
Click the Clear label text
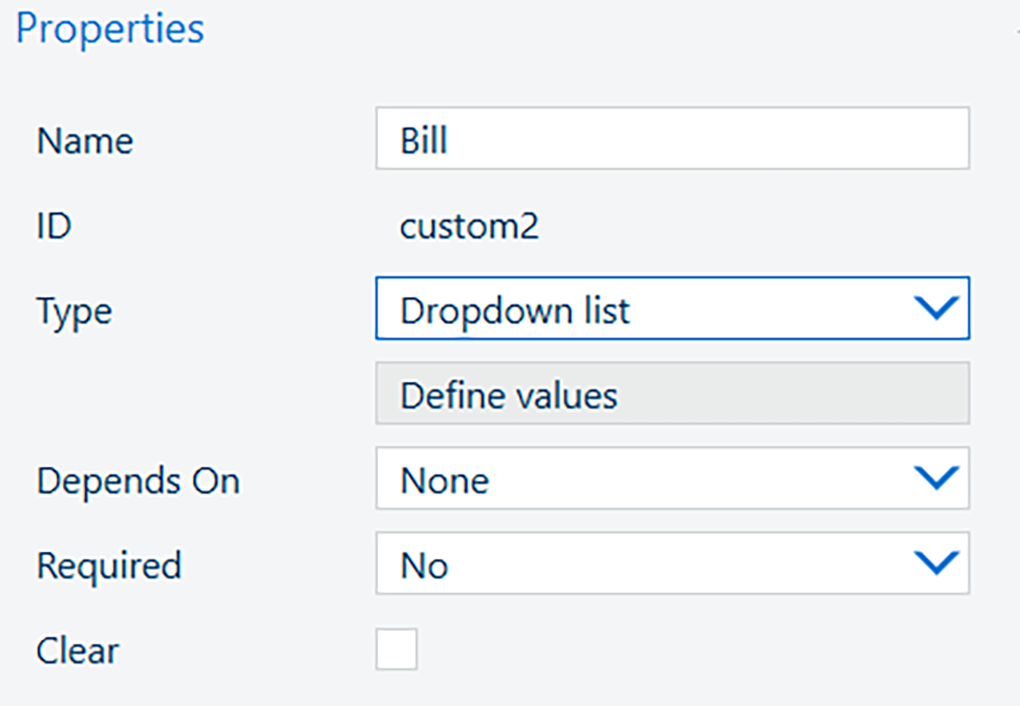tap(78, 651)
